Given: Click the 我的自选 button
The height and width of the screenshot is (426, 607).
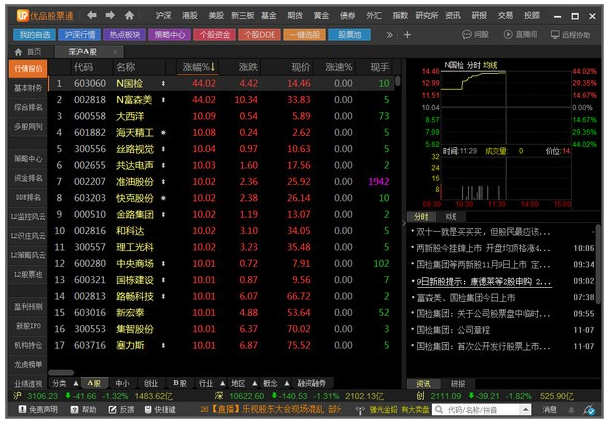Looking at the screenshot, I should pyautogui.click(x=34, y=35).
